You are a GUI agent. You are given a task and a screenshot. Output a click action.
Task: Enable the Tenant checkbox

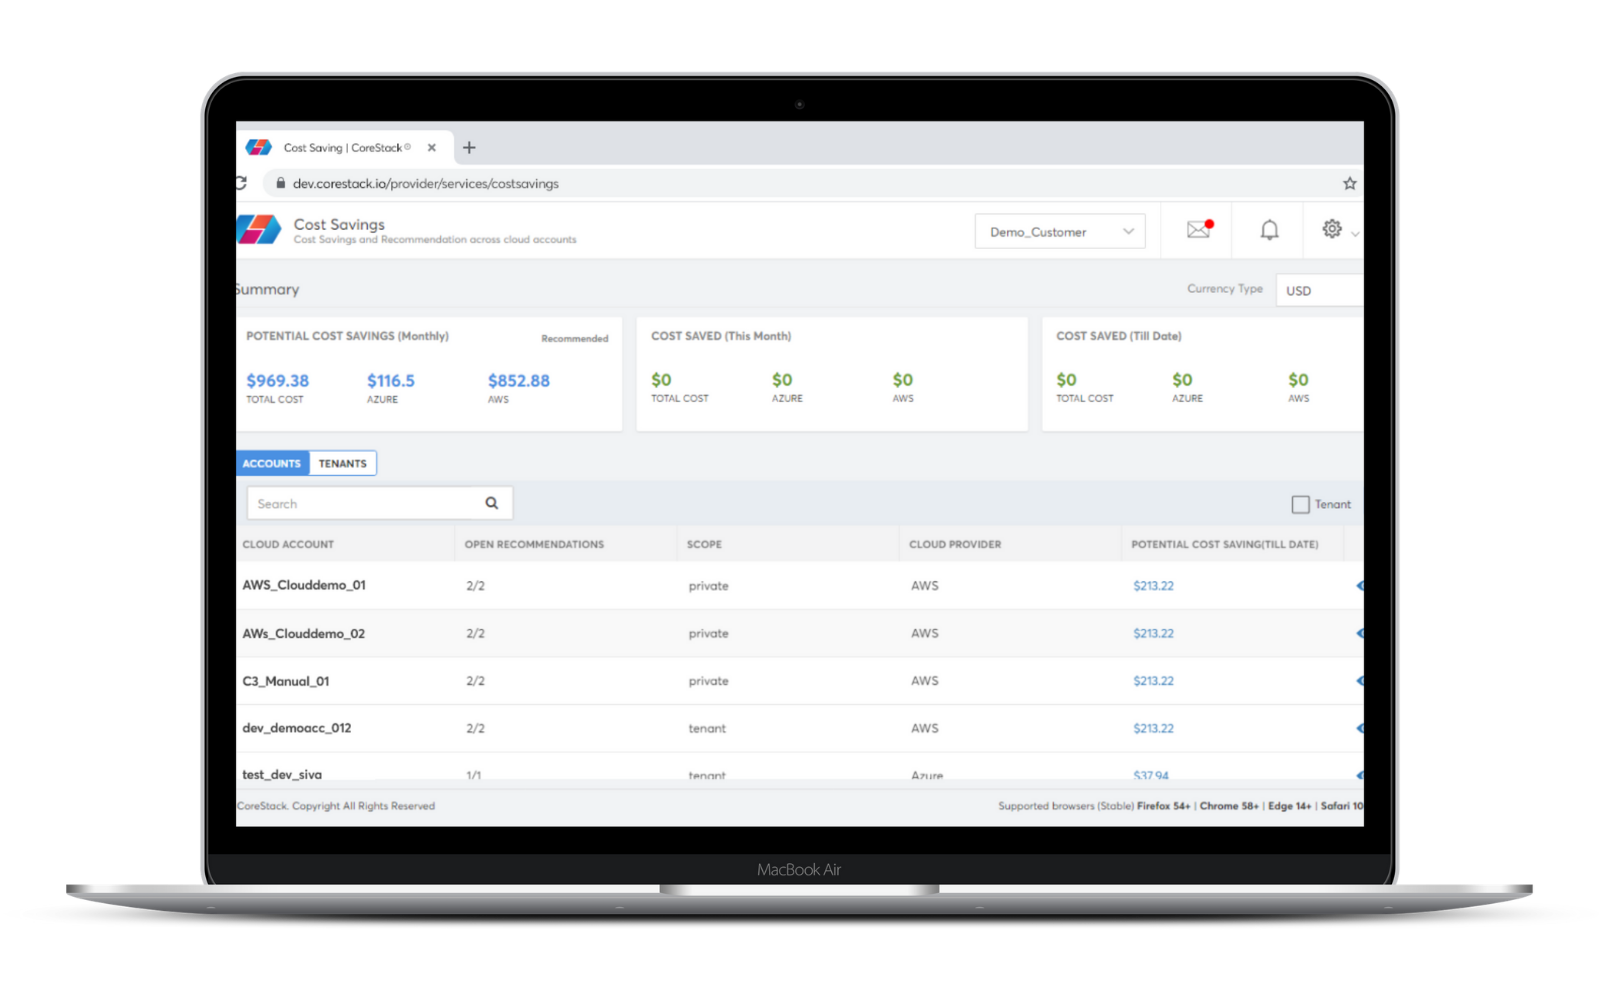point(1300,505)
